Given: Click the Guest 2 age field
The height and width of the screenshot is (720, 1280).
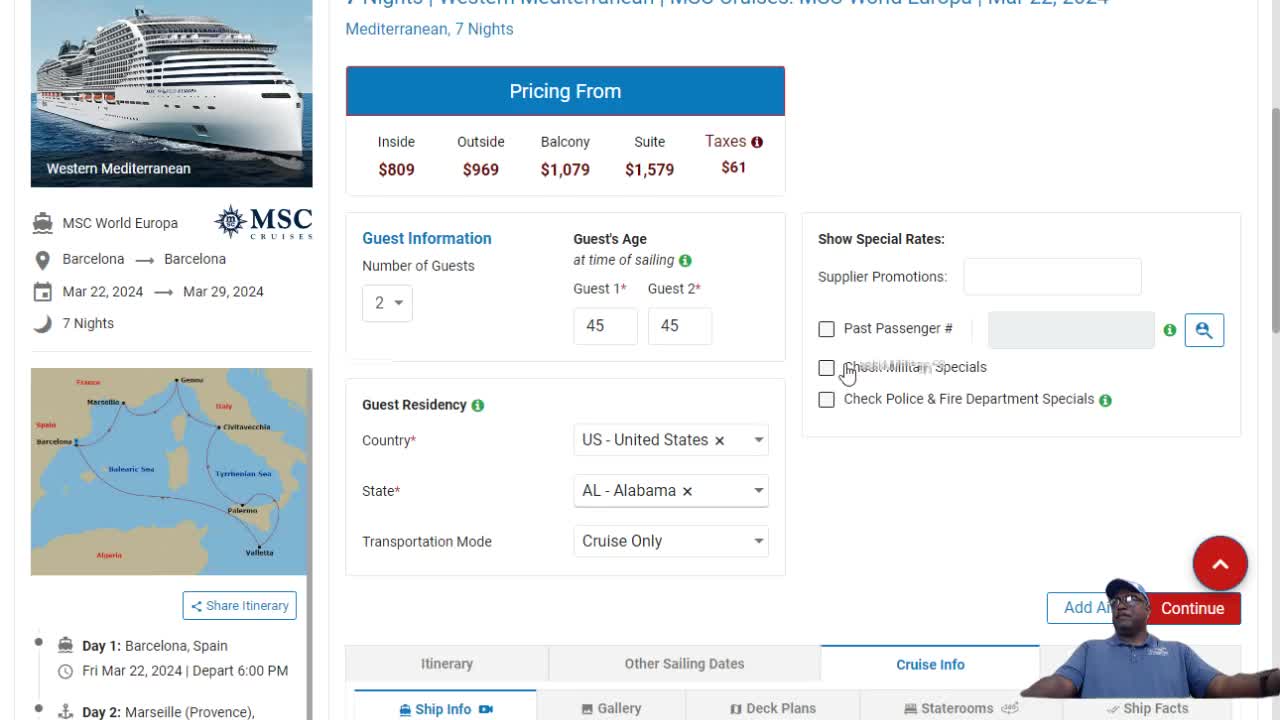Looking at the screenshot, I should click(x=680, y=326).
